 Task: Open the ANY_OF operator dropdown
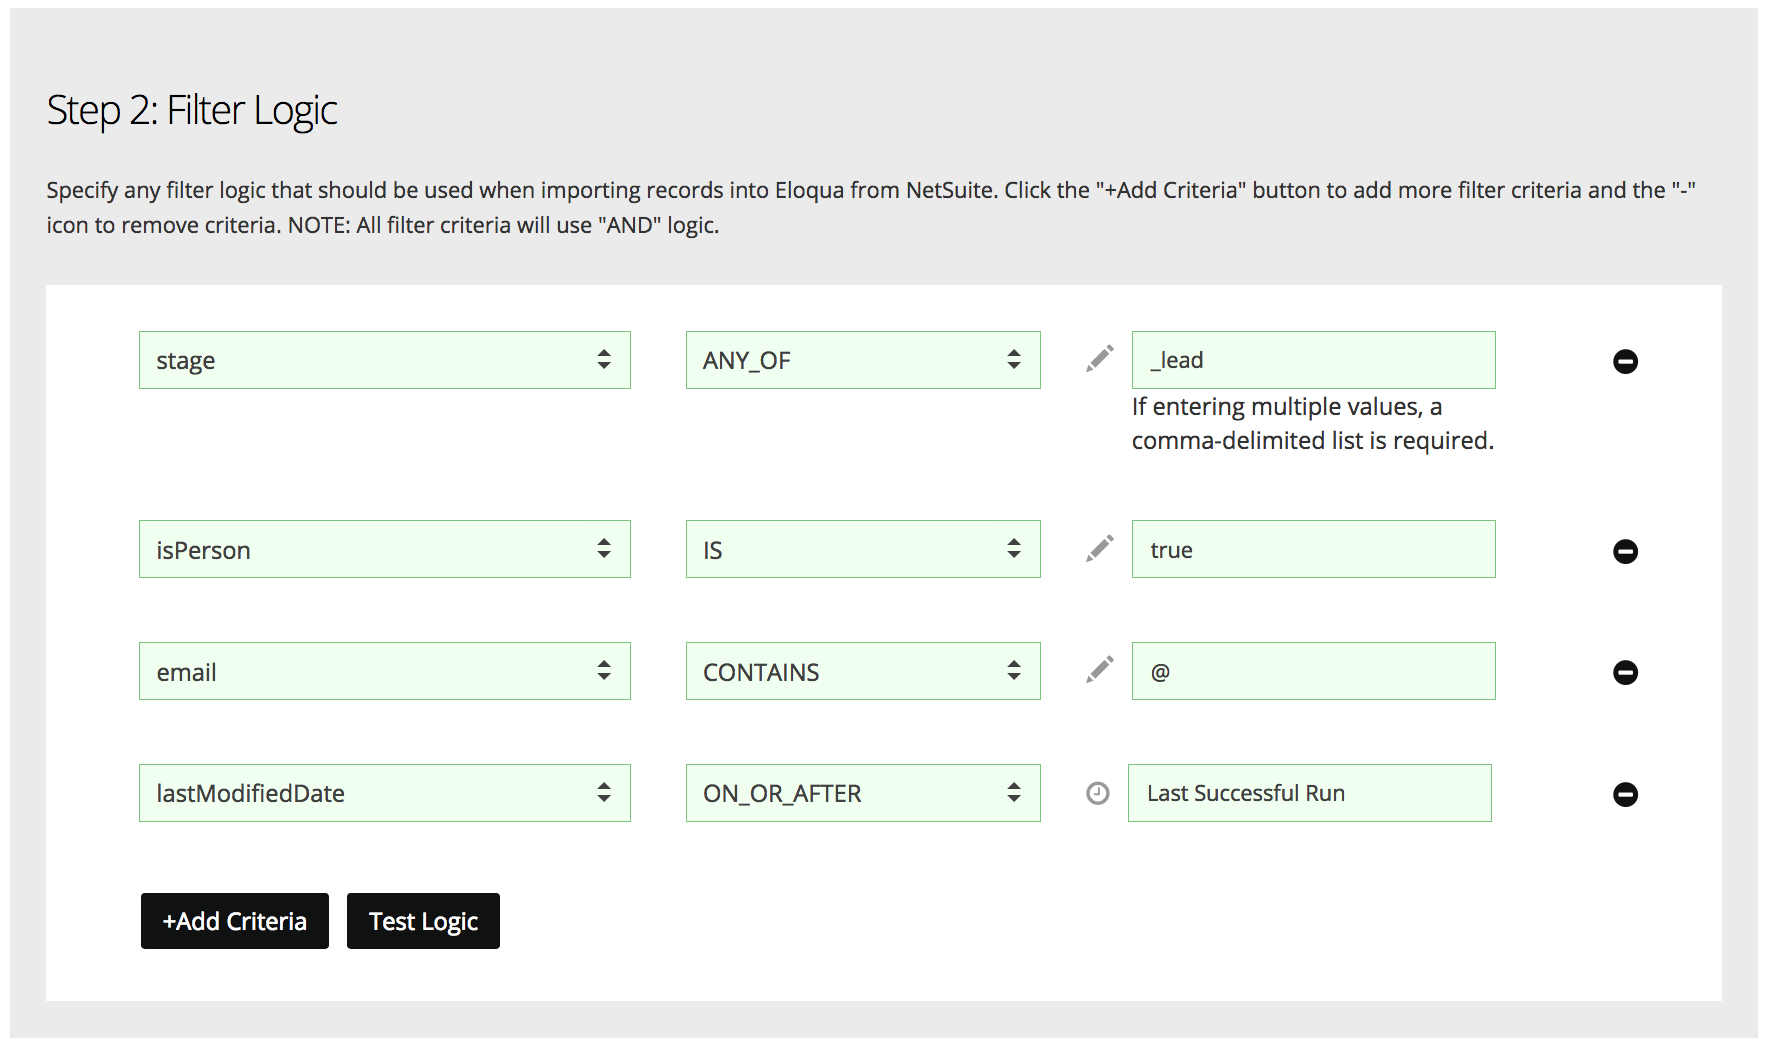coord(863,360)
